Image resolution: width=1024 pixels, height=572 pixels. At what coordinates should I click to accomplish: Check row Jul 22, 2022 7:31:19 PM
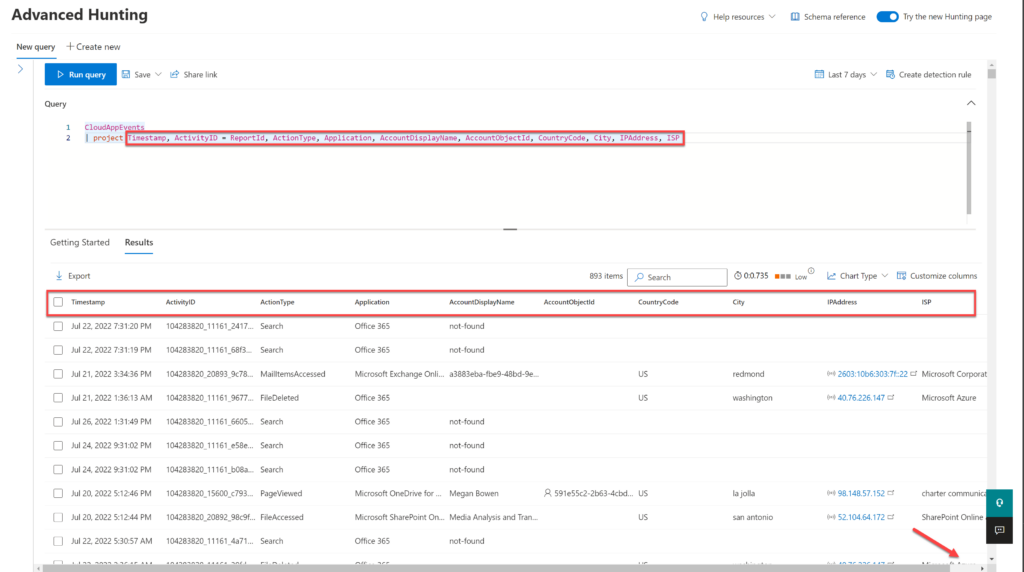[x=58, y=350]
